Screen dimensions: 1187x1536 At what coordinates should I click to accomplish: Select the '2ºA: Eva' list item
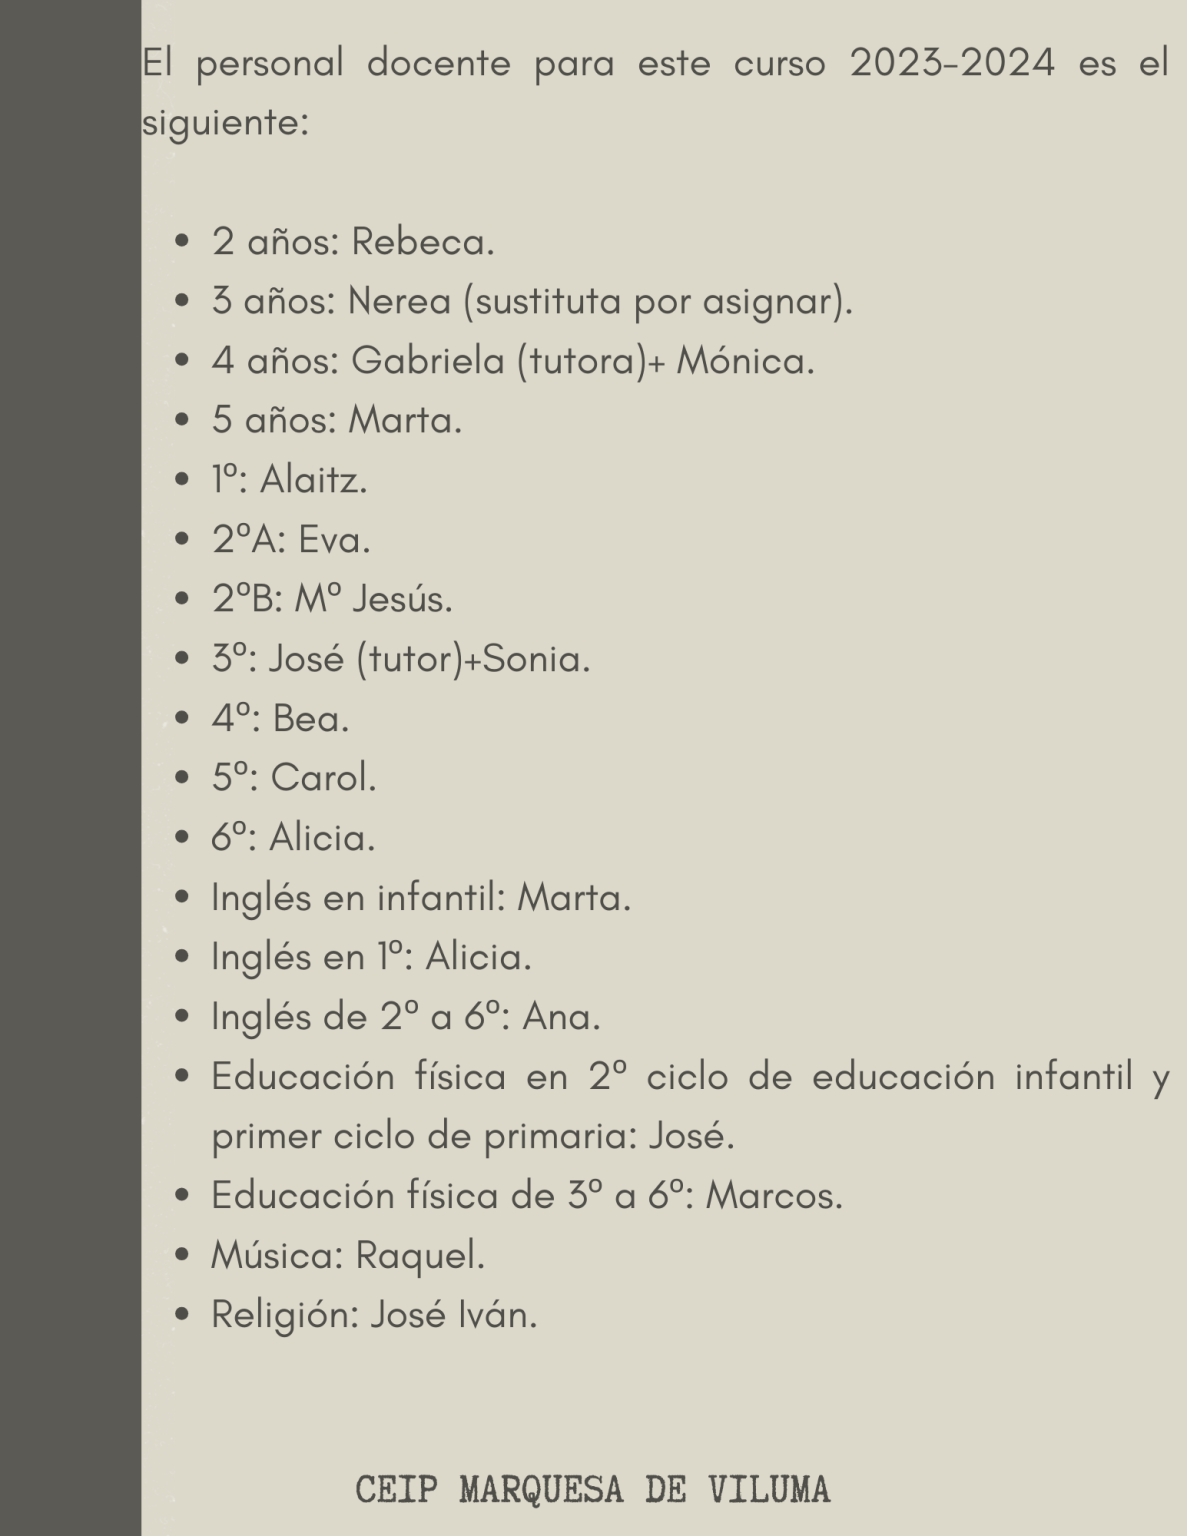pos(291,540)
